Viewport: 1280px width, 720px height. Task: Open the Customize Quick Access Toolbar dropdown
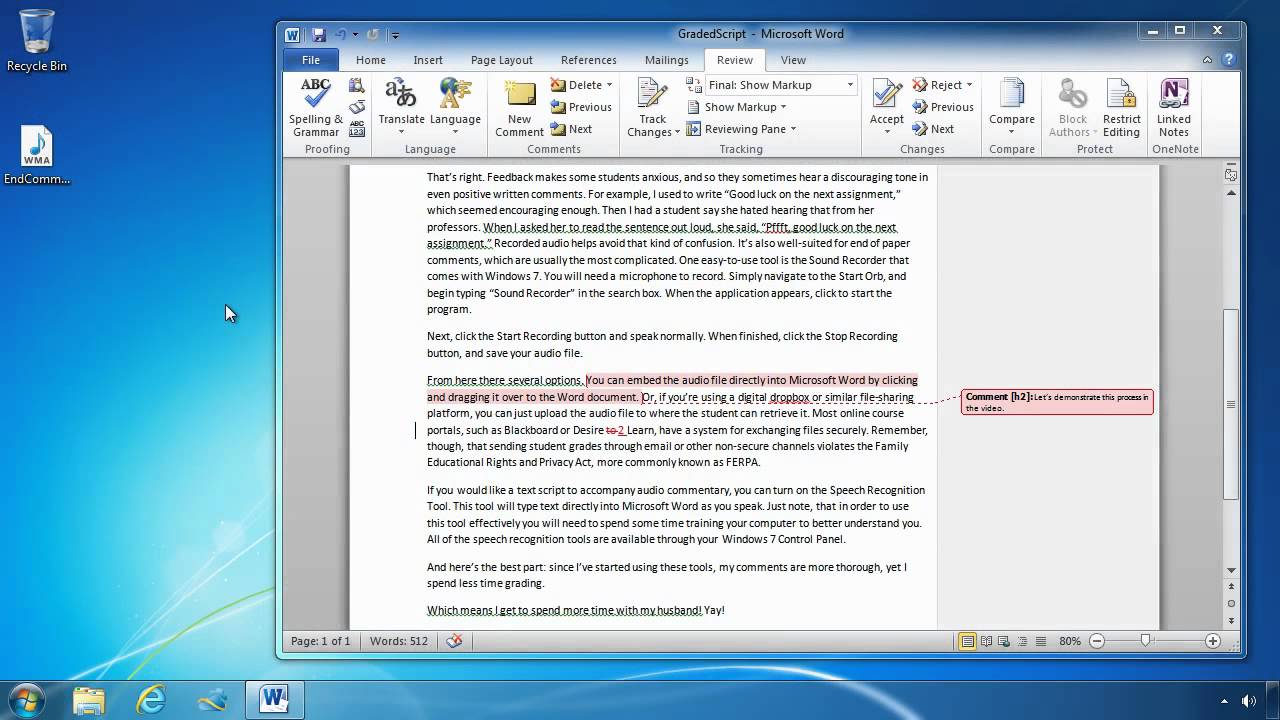coord(395,35)
